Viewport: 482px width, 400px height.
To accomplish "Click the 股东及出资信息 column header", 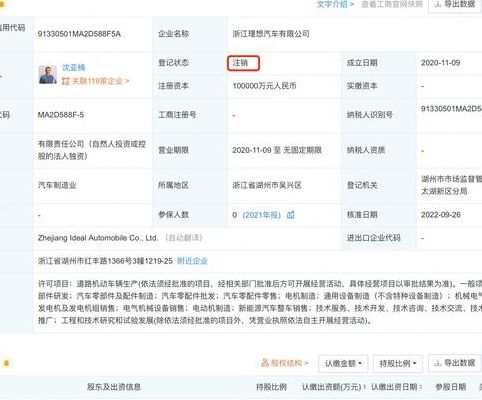I will pyautogui.click(x=114, y=387).
